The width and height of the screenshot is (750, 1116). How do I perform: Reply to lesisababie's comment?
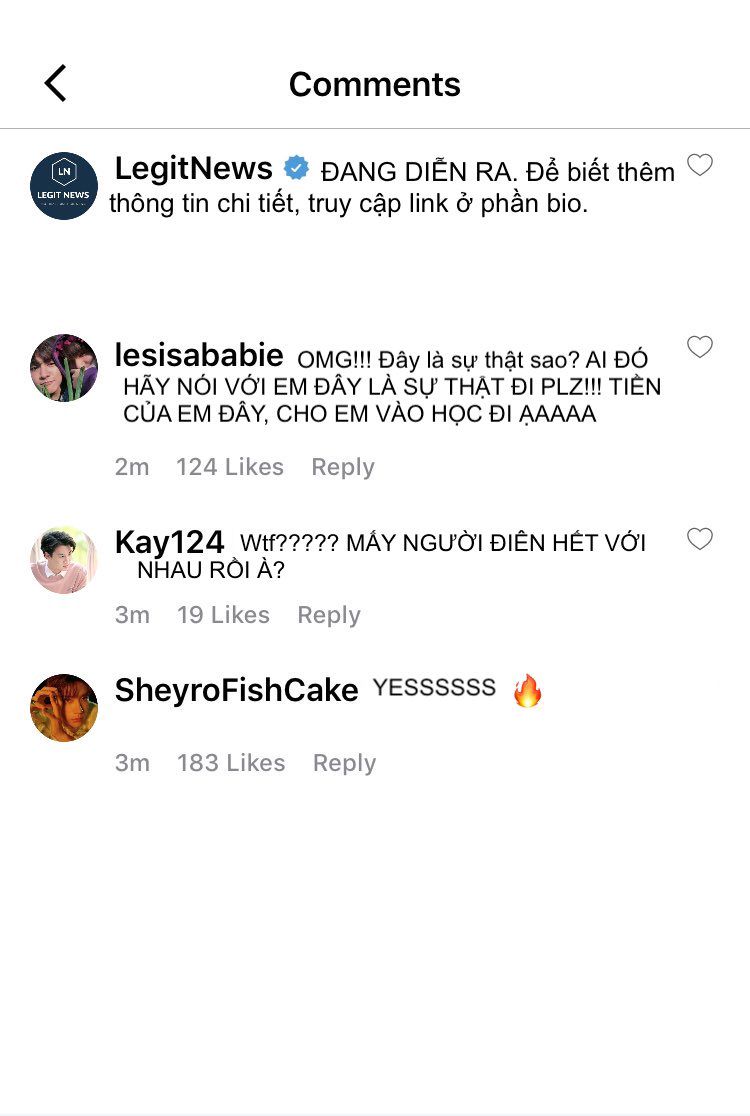342,467
